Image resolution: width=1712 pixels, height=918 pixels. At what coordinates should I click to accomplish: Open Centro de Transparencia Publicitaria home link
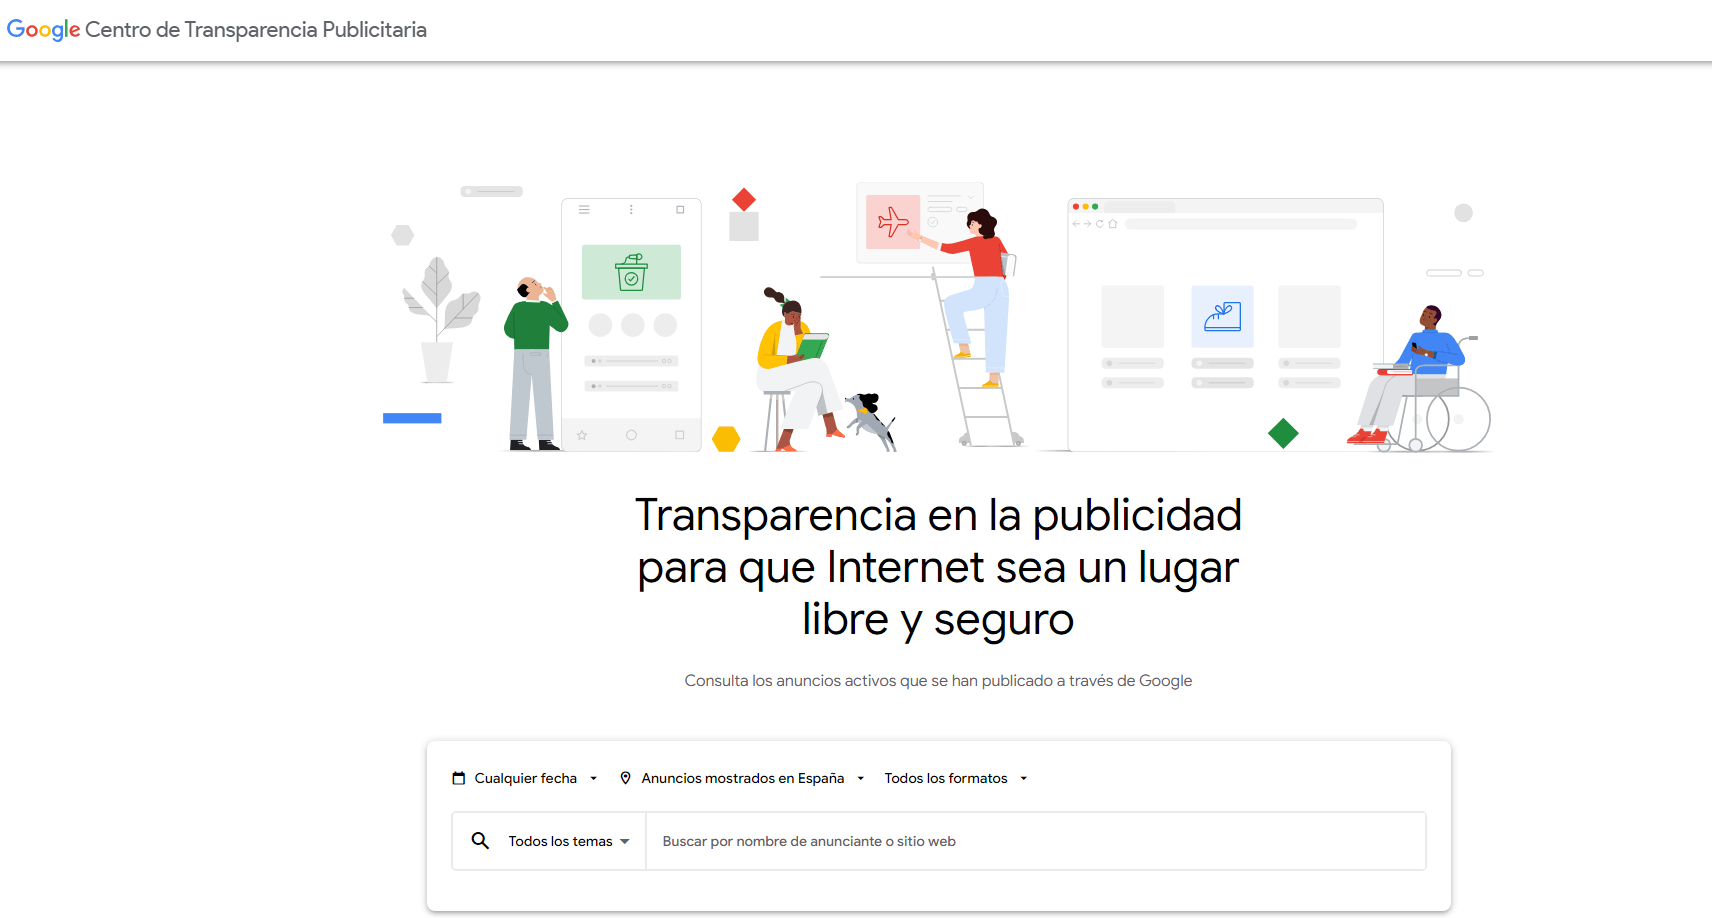tap(255, 30)
